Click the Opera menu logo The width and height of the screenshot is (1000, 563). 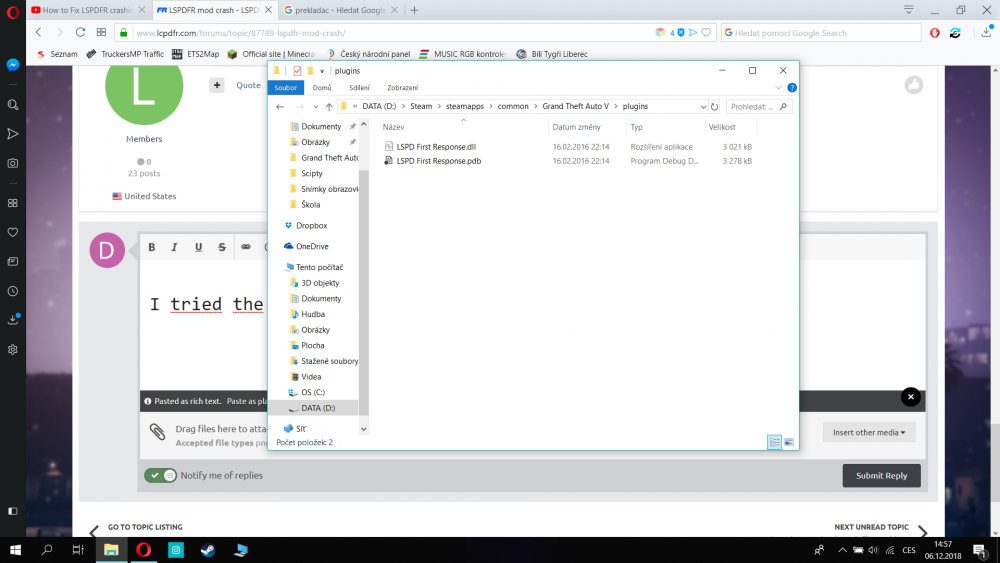tap(13, 11)
